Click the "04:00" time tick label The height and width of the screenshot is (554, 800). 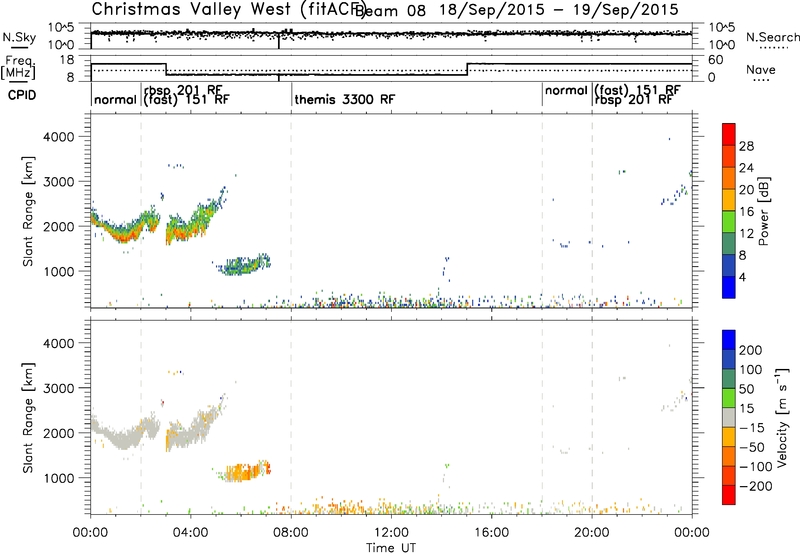[190, 532]
